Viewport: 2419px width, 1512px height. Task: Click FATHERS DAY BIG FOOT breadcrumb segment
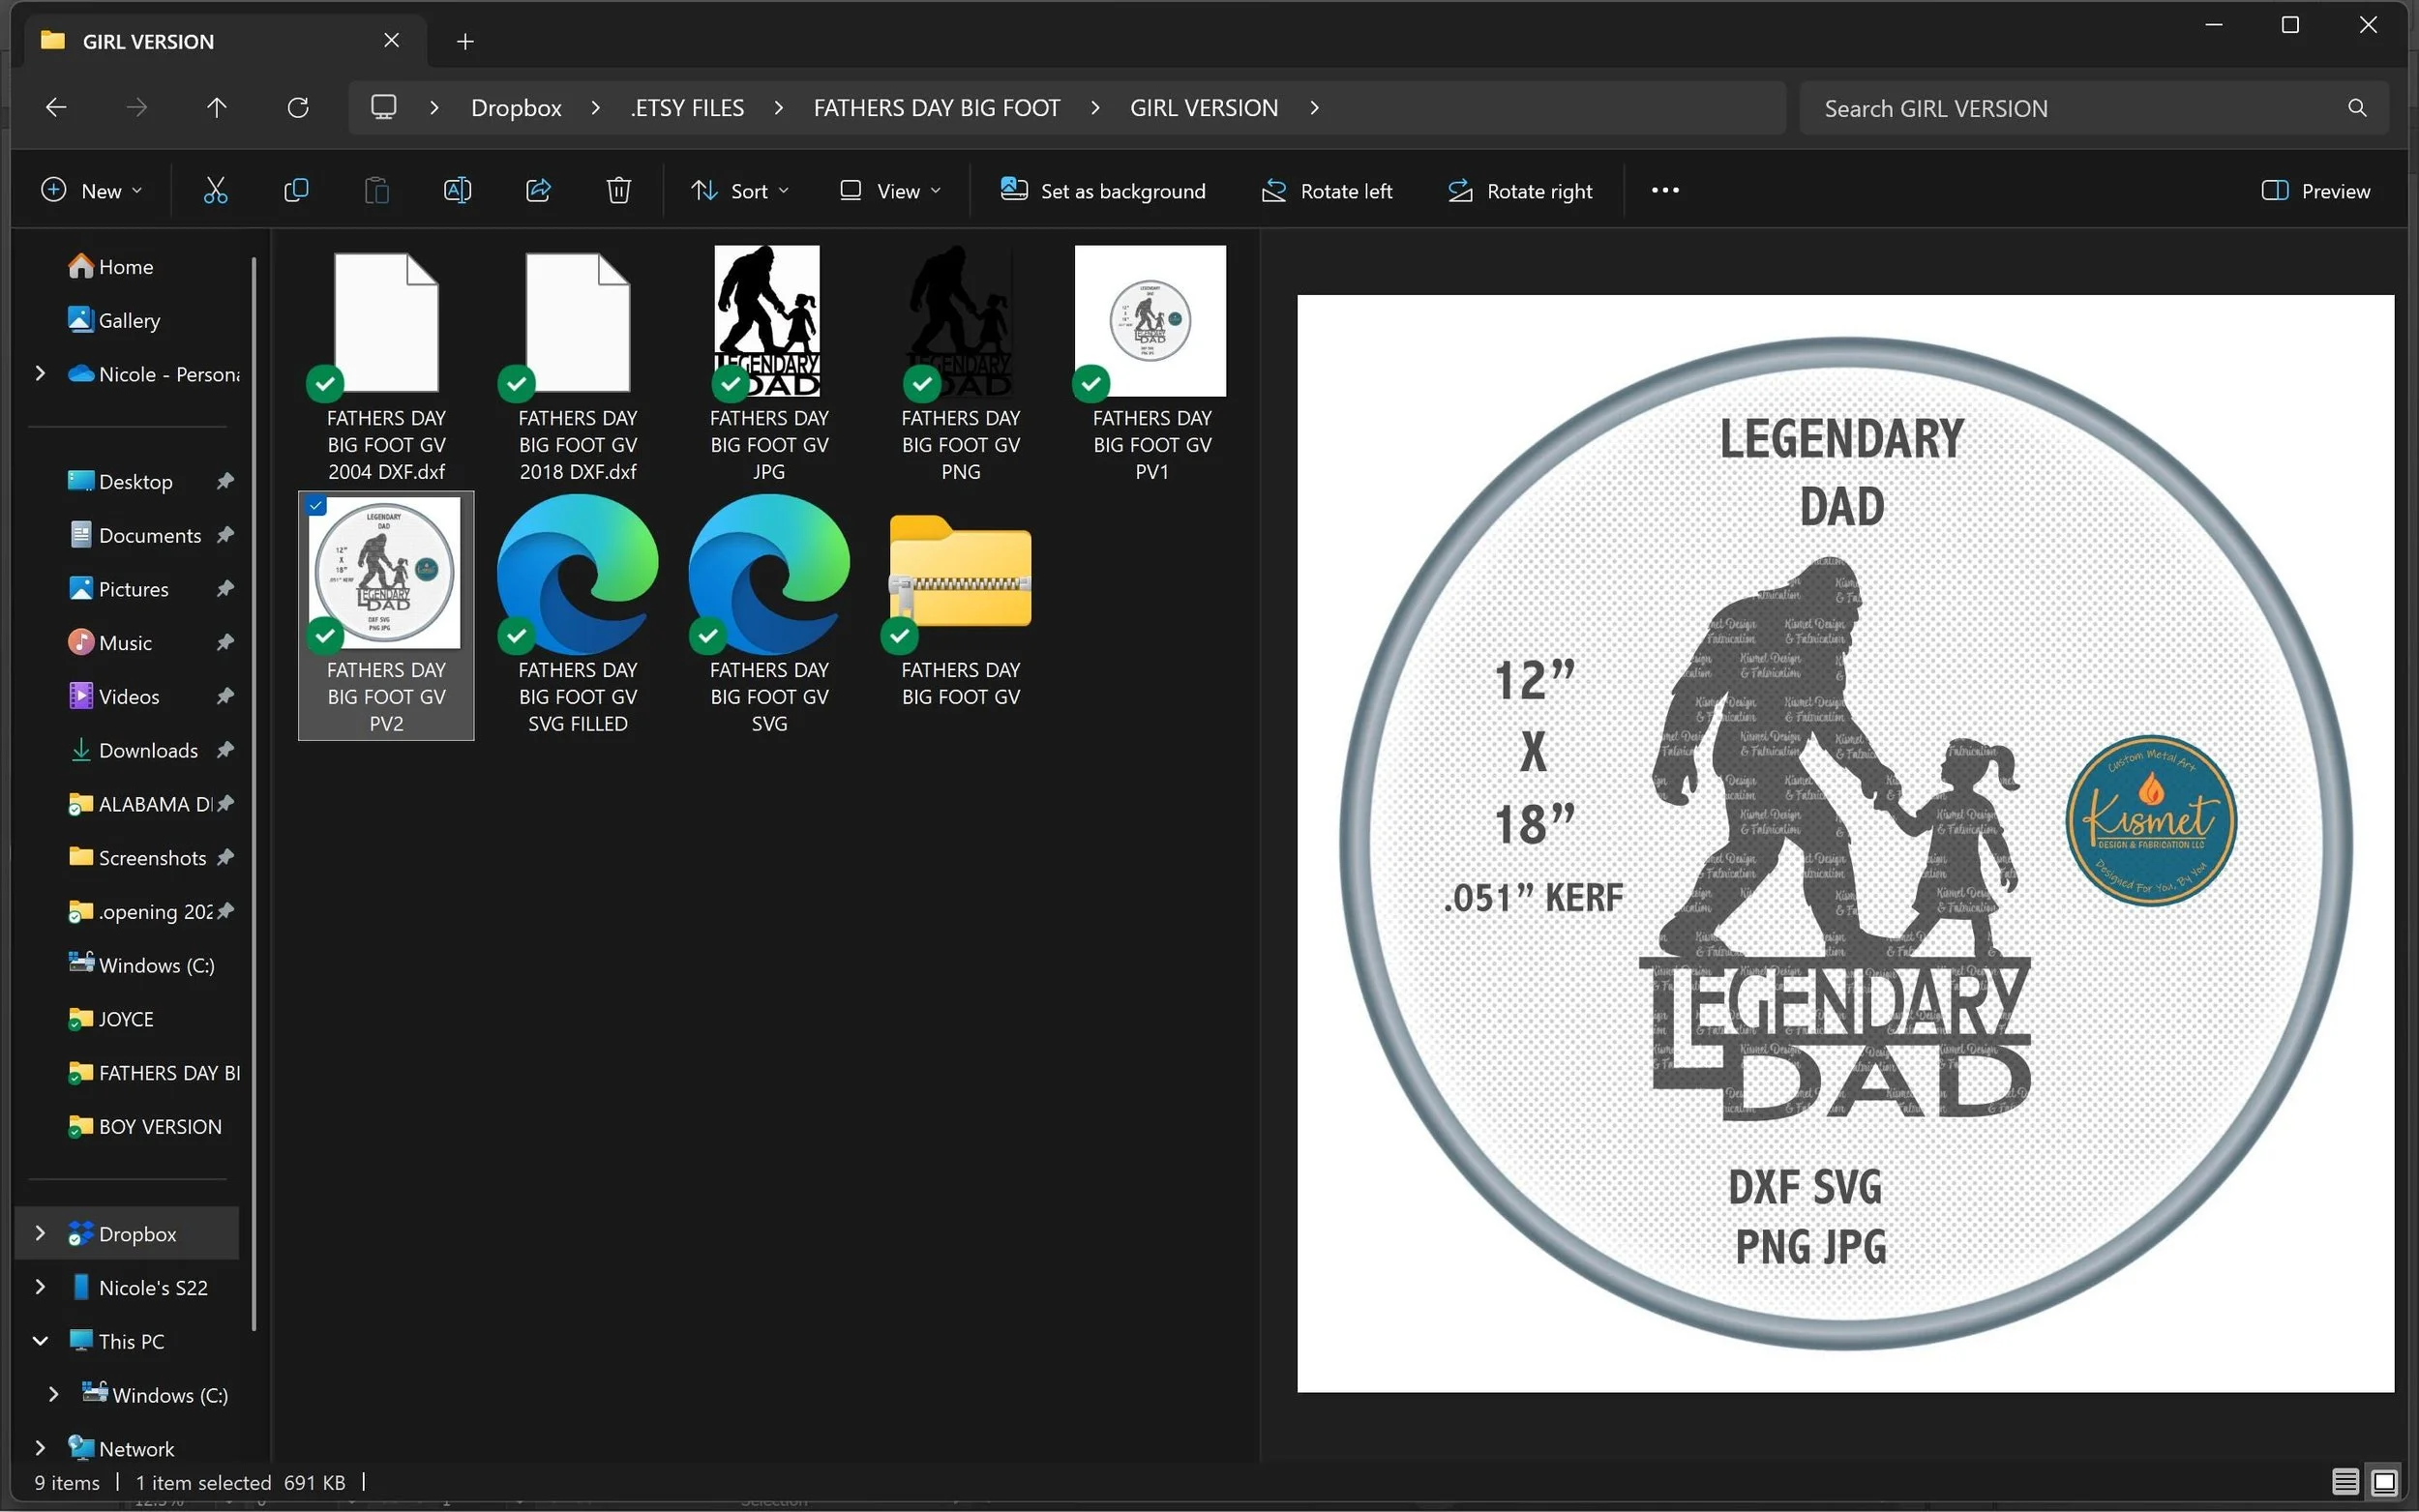point(936,107)
